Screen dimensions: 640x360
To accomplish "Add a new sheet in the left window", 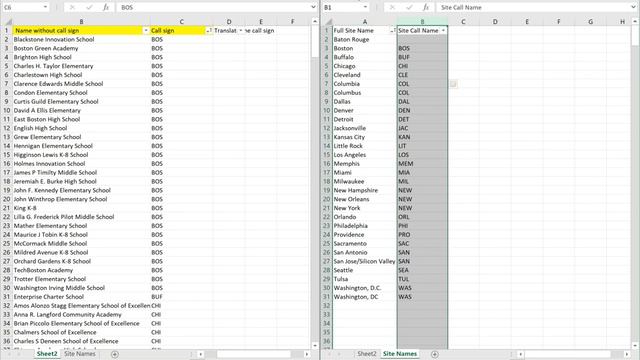I will coord(115,354).
